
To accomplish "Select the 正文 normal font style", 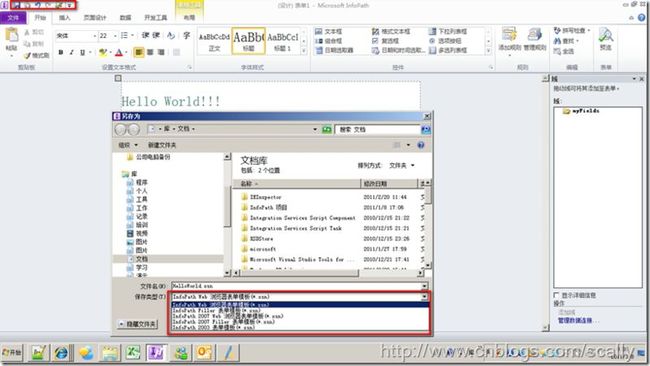I will (x=214, y=41).
